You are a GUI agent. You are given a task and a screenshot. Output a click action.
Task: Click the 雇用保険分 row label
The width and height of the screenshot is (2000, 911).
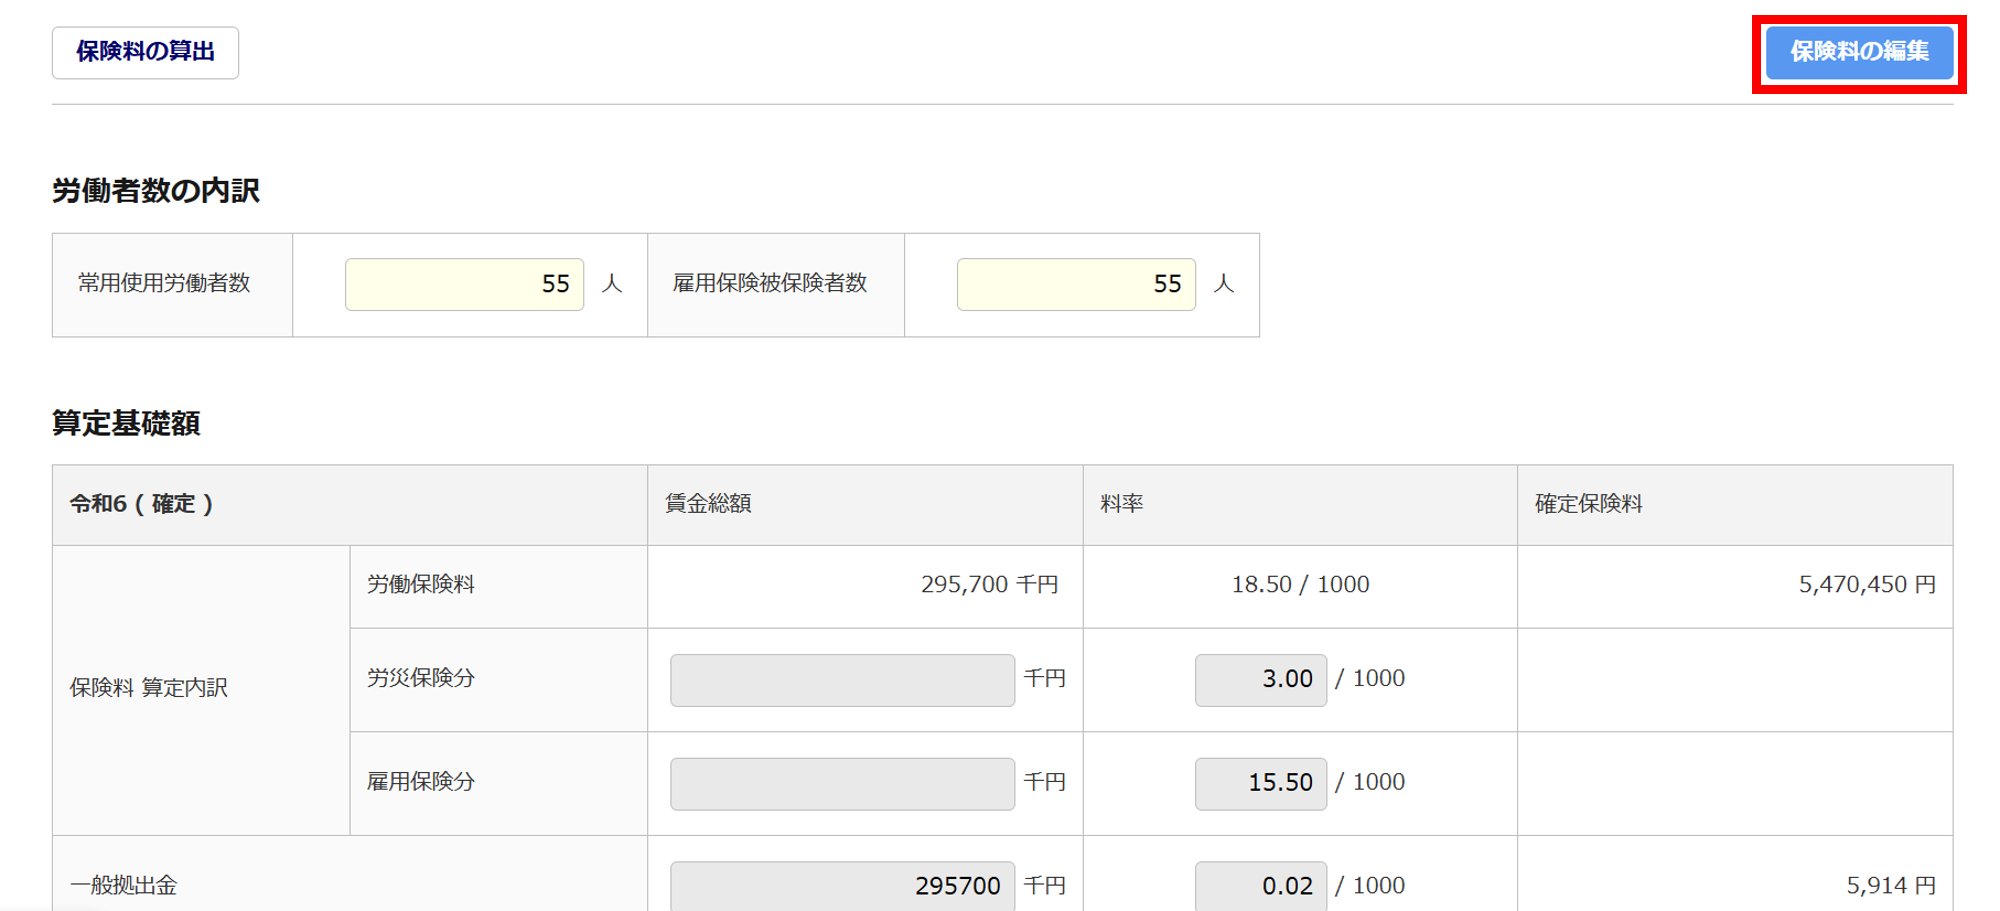tap(421, 782)
